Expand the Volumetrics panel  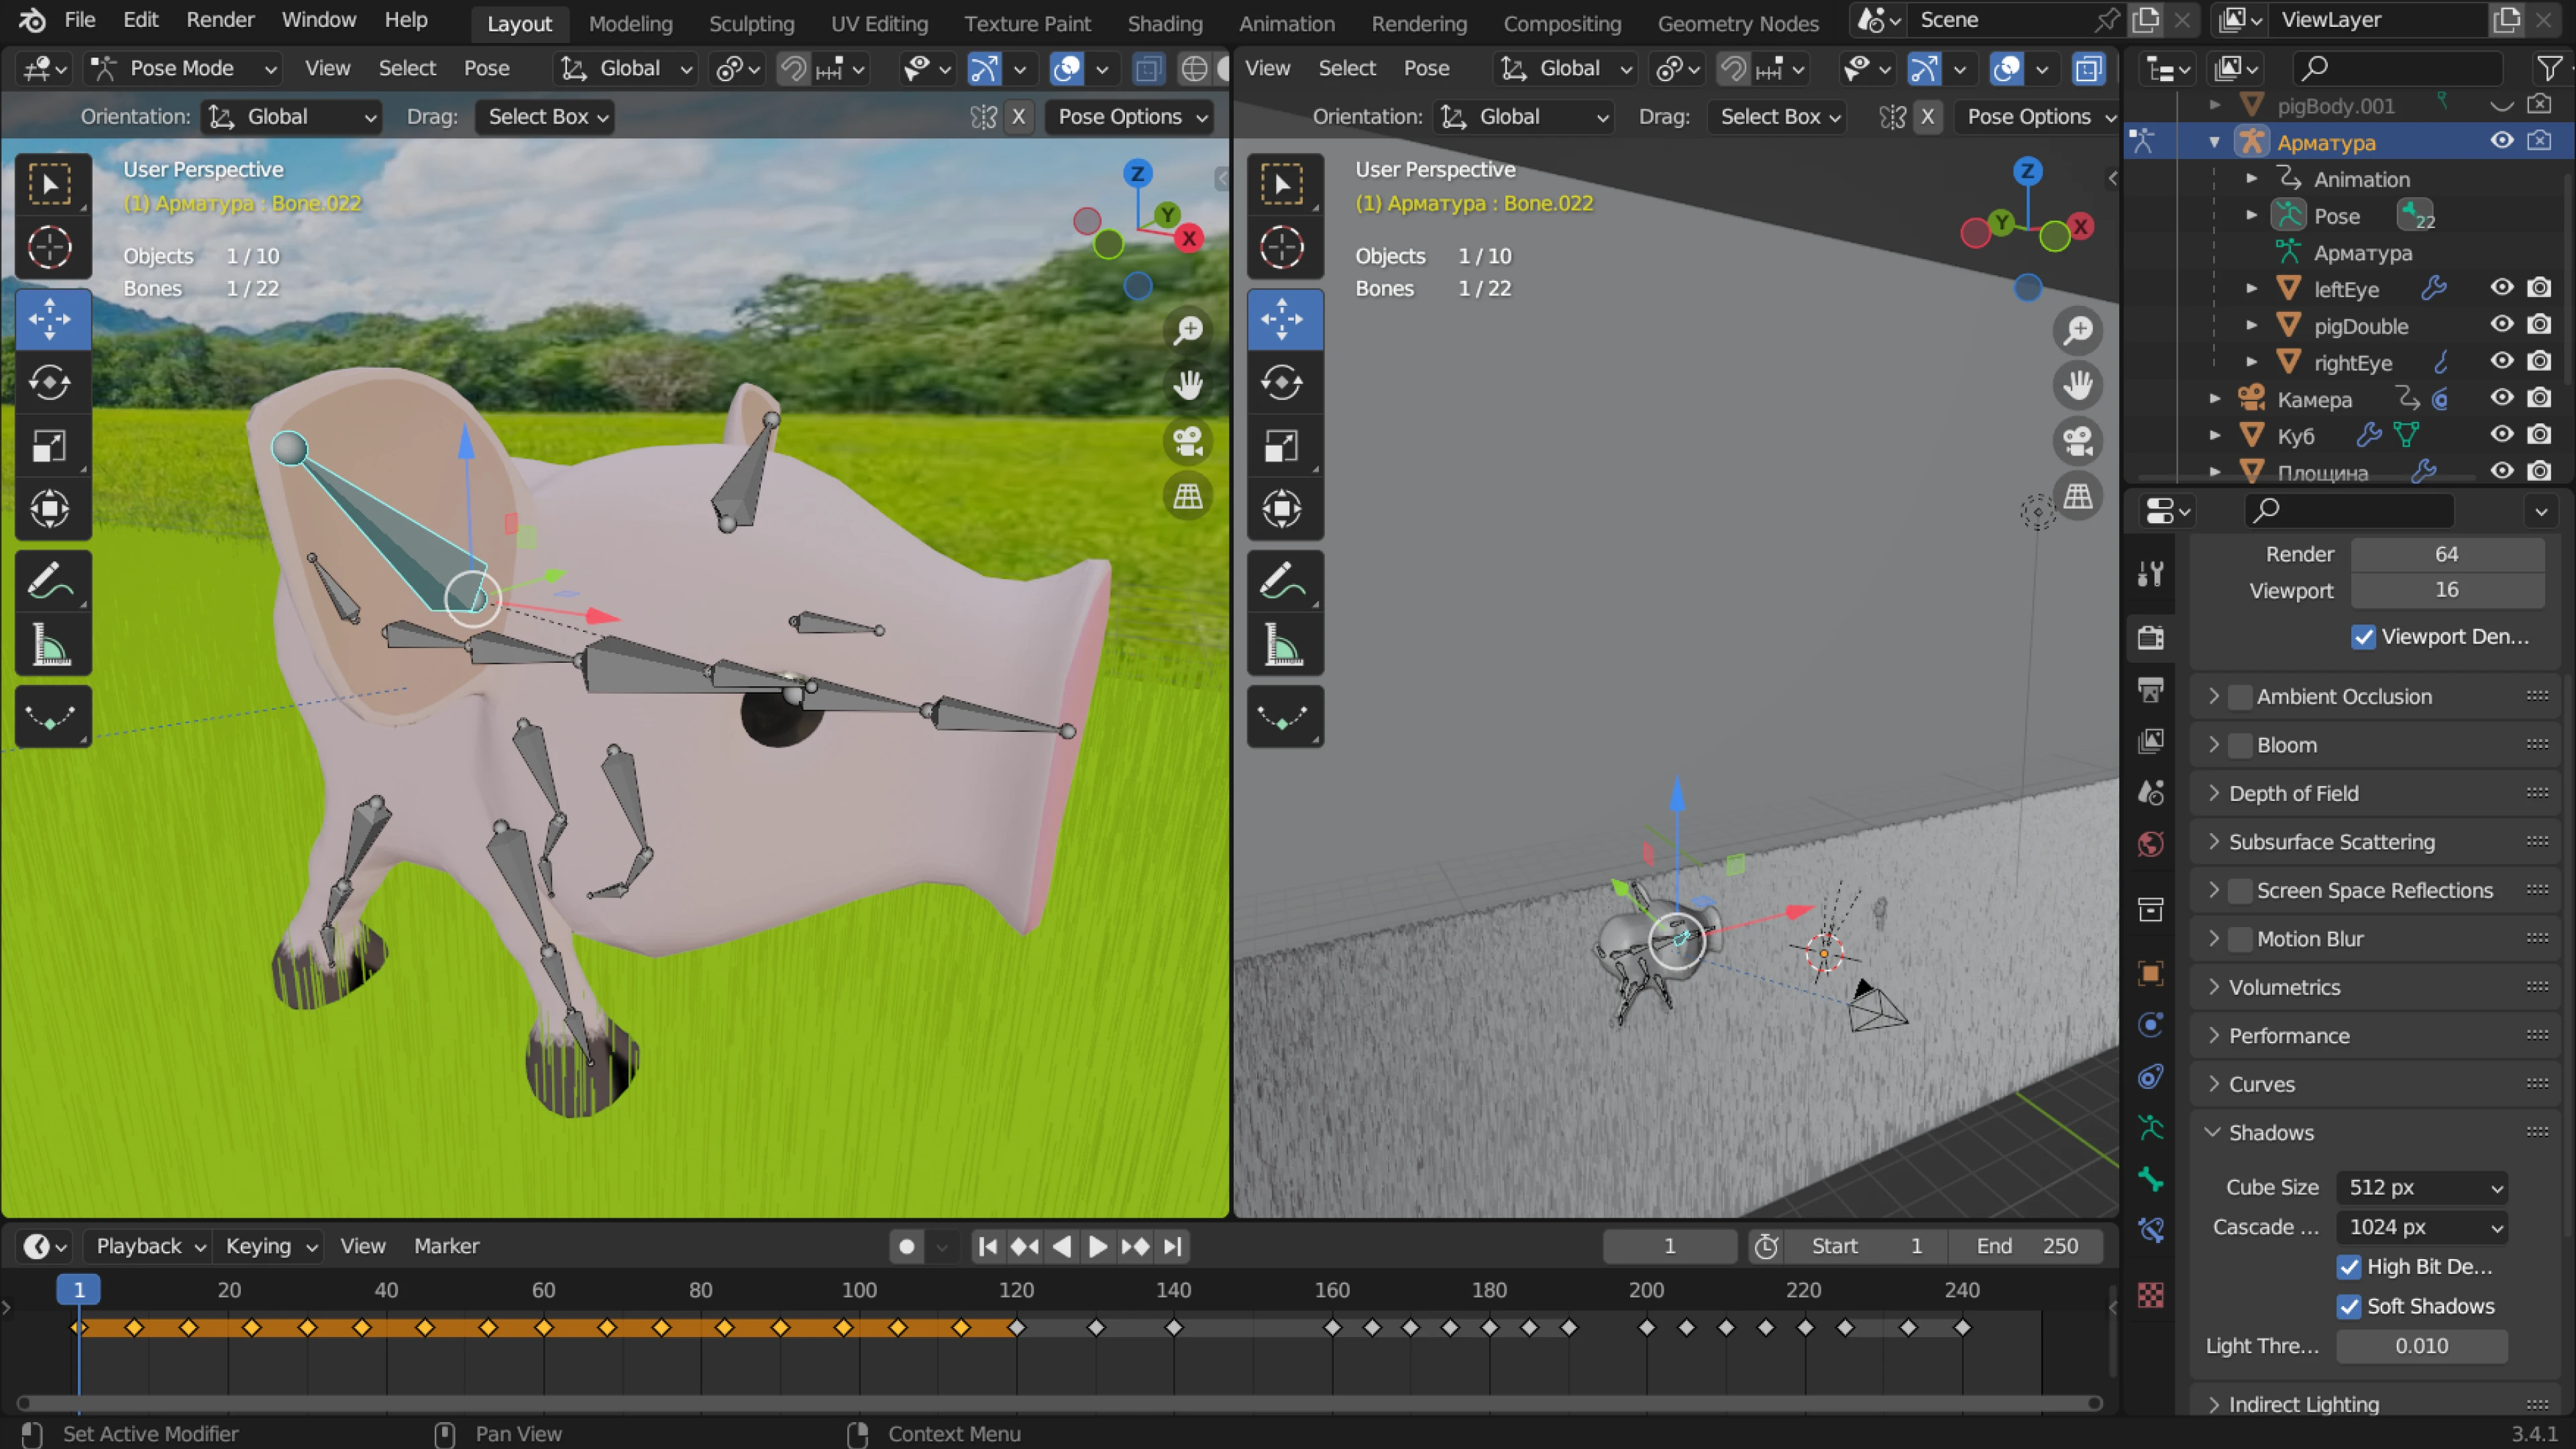point(2284,987)
